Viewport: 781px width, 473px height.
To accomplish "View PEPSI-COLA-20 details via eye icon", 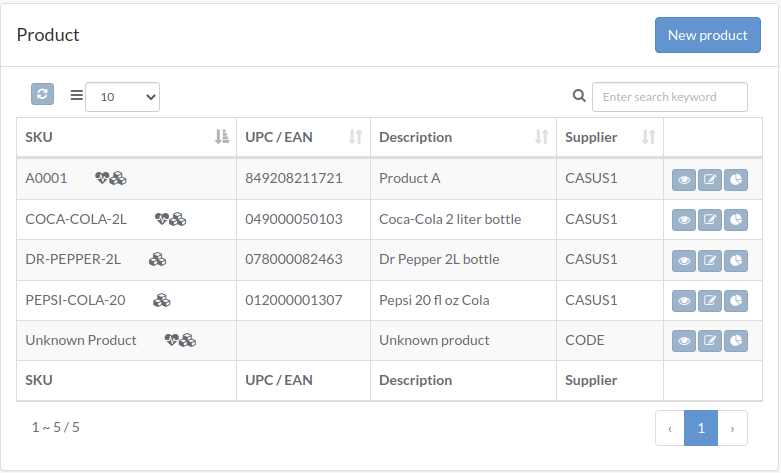I will click(684, 301).
